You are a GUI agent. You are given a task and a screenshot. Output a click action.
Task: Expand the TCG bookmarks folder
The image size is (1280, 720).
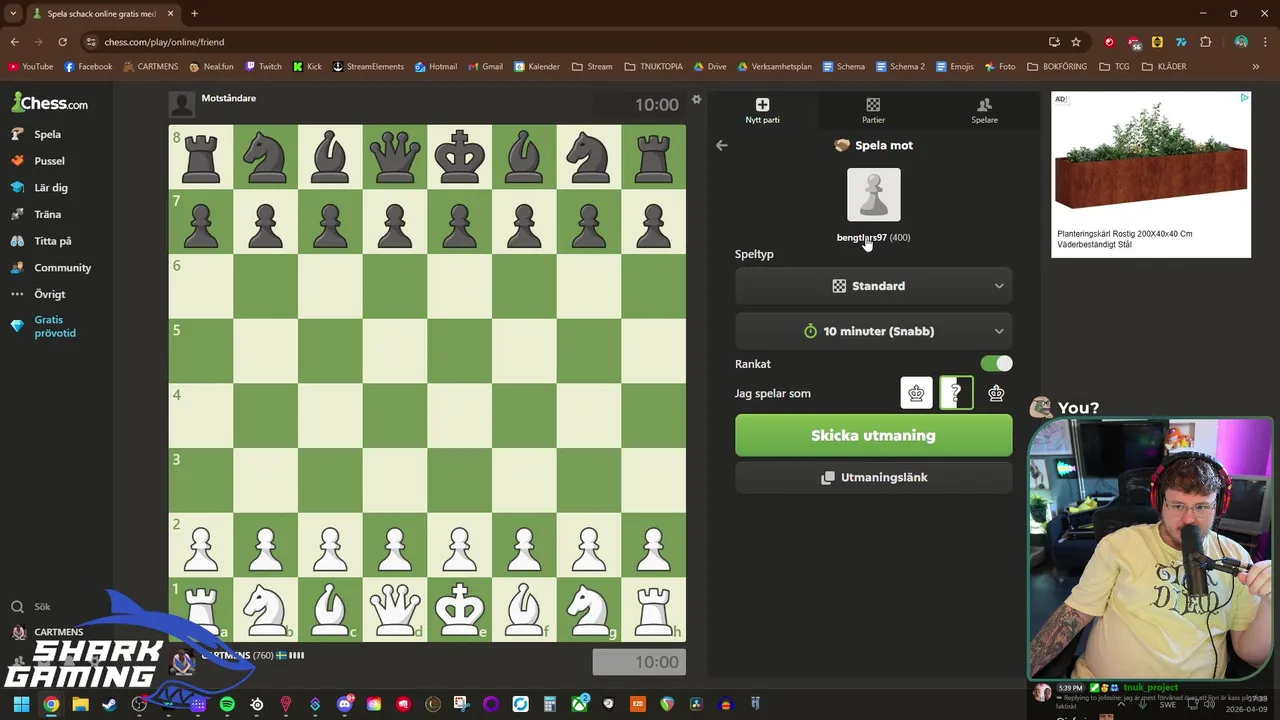coord(1114,67)
